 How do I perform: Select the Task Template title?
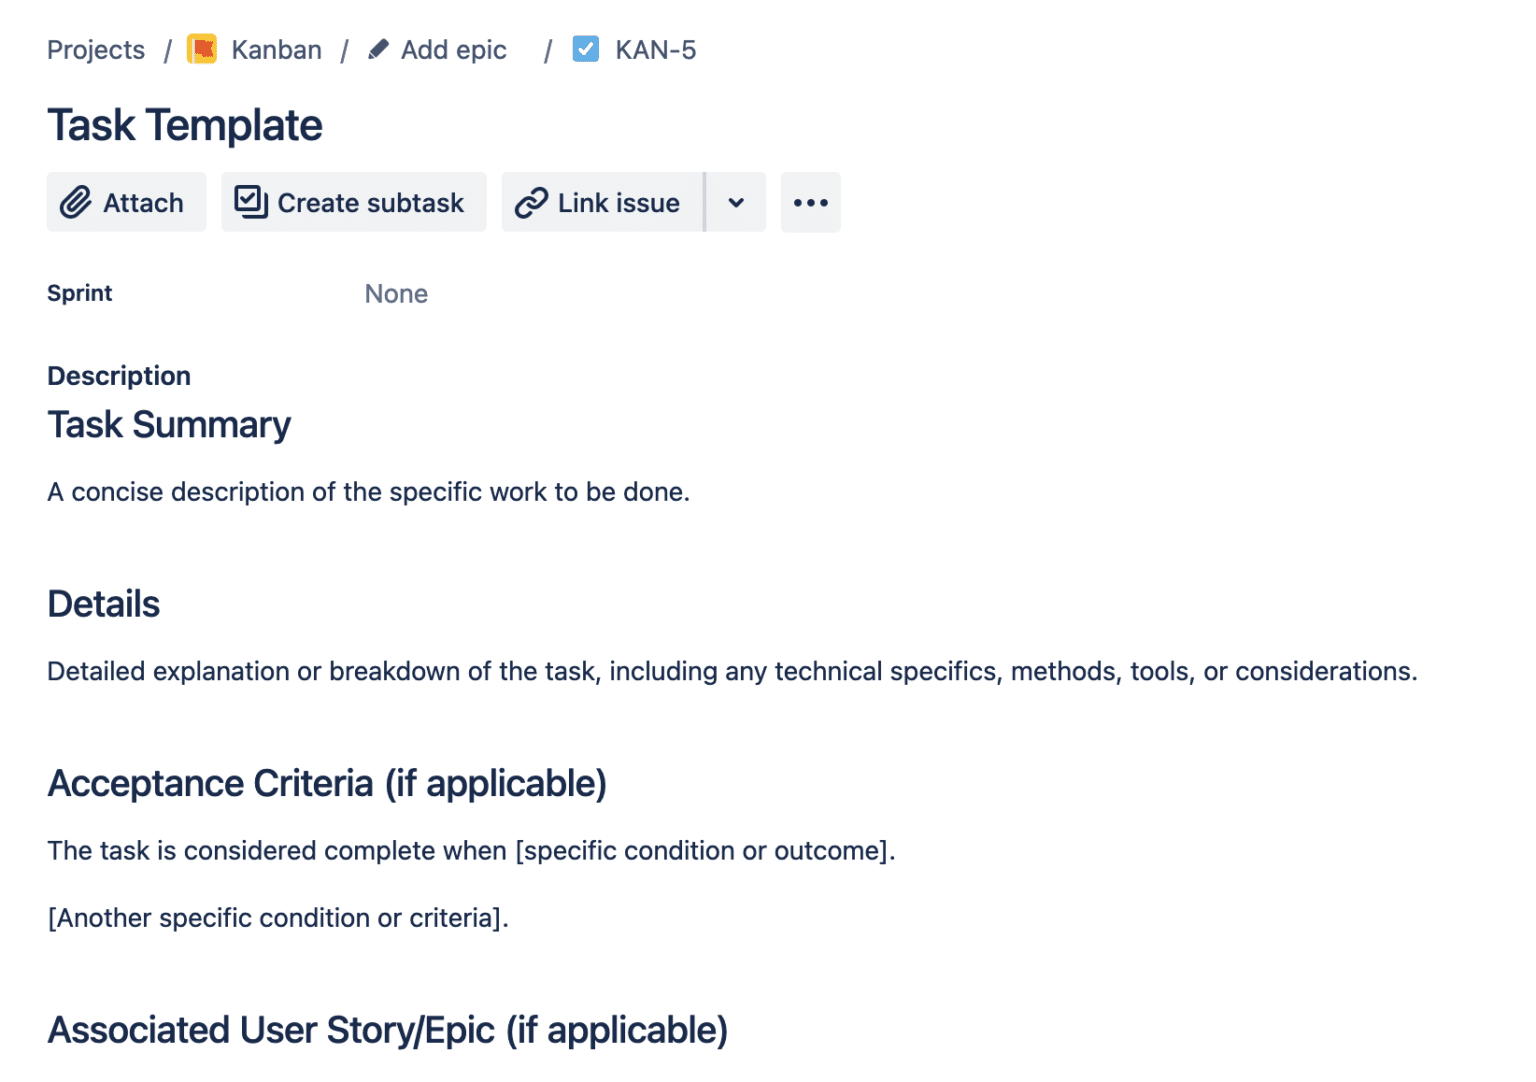coord(184,123)
